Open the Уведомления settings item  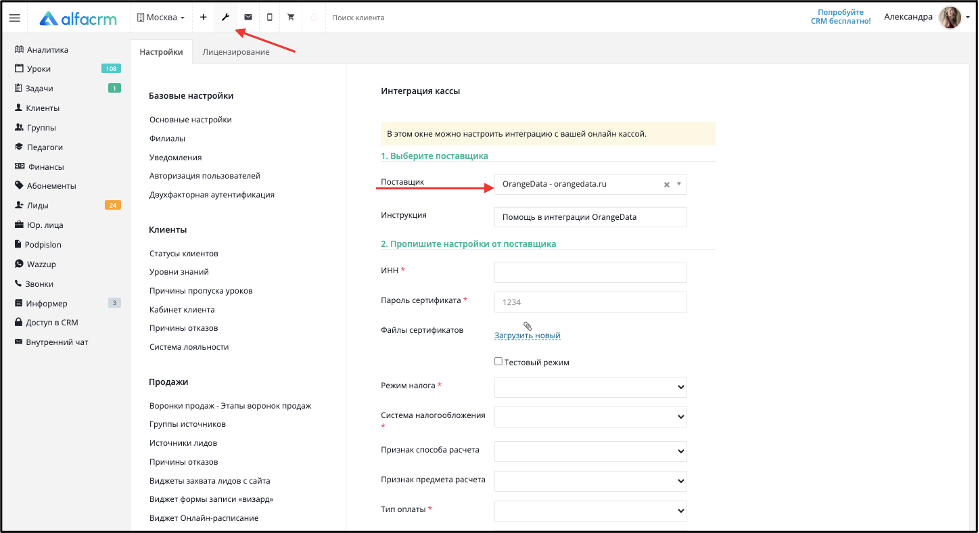[175, 157]
